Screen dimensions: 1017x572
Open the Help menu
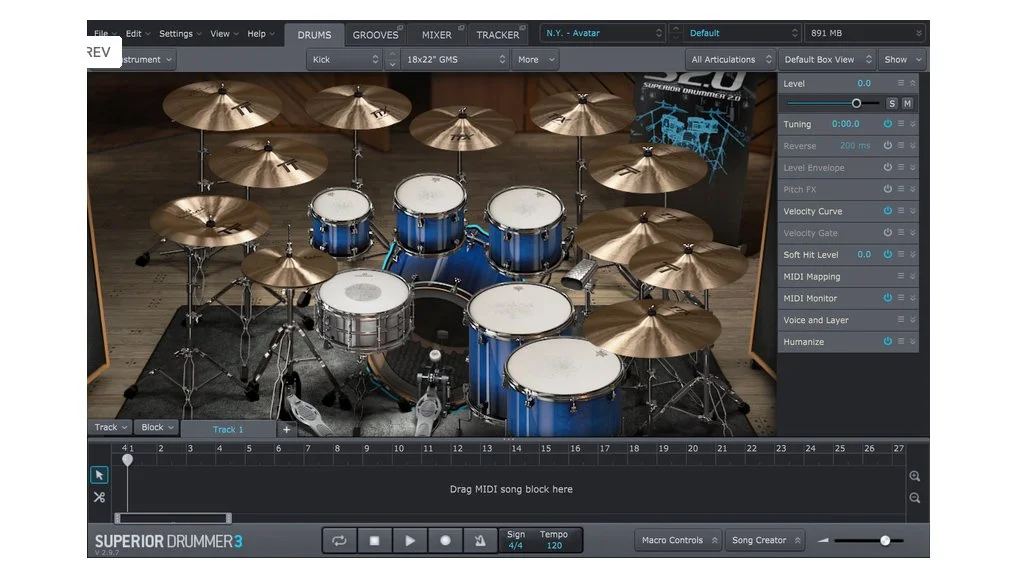(x=261, y=34)
